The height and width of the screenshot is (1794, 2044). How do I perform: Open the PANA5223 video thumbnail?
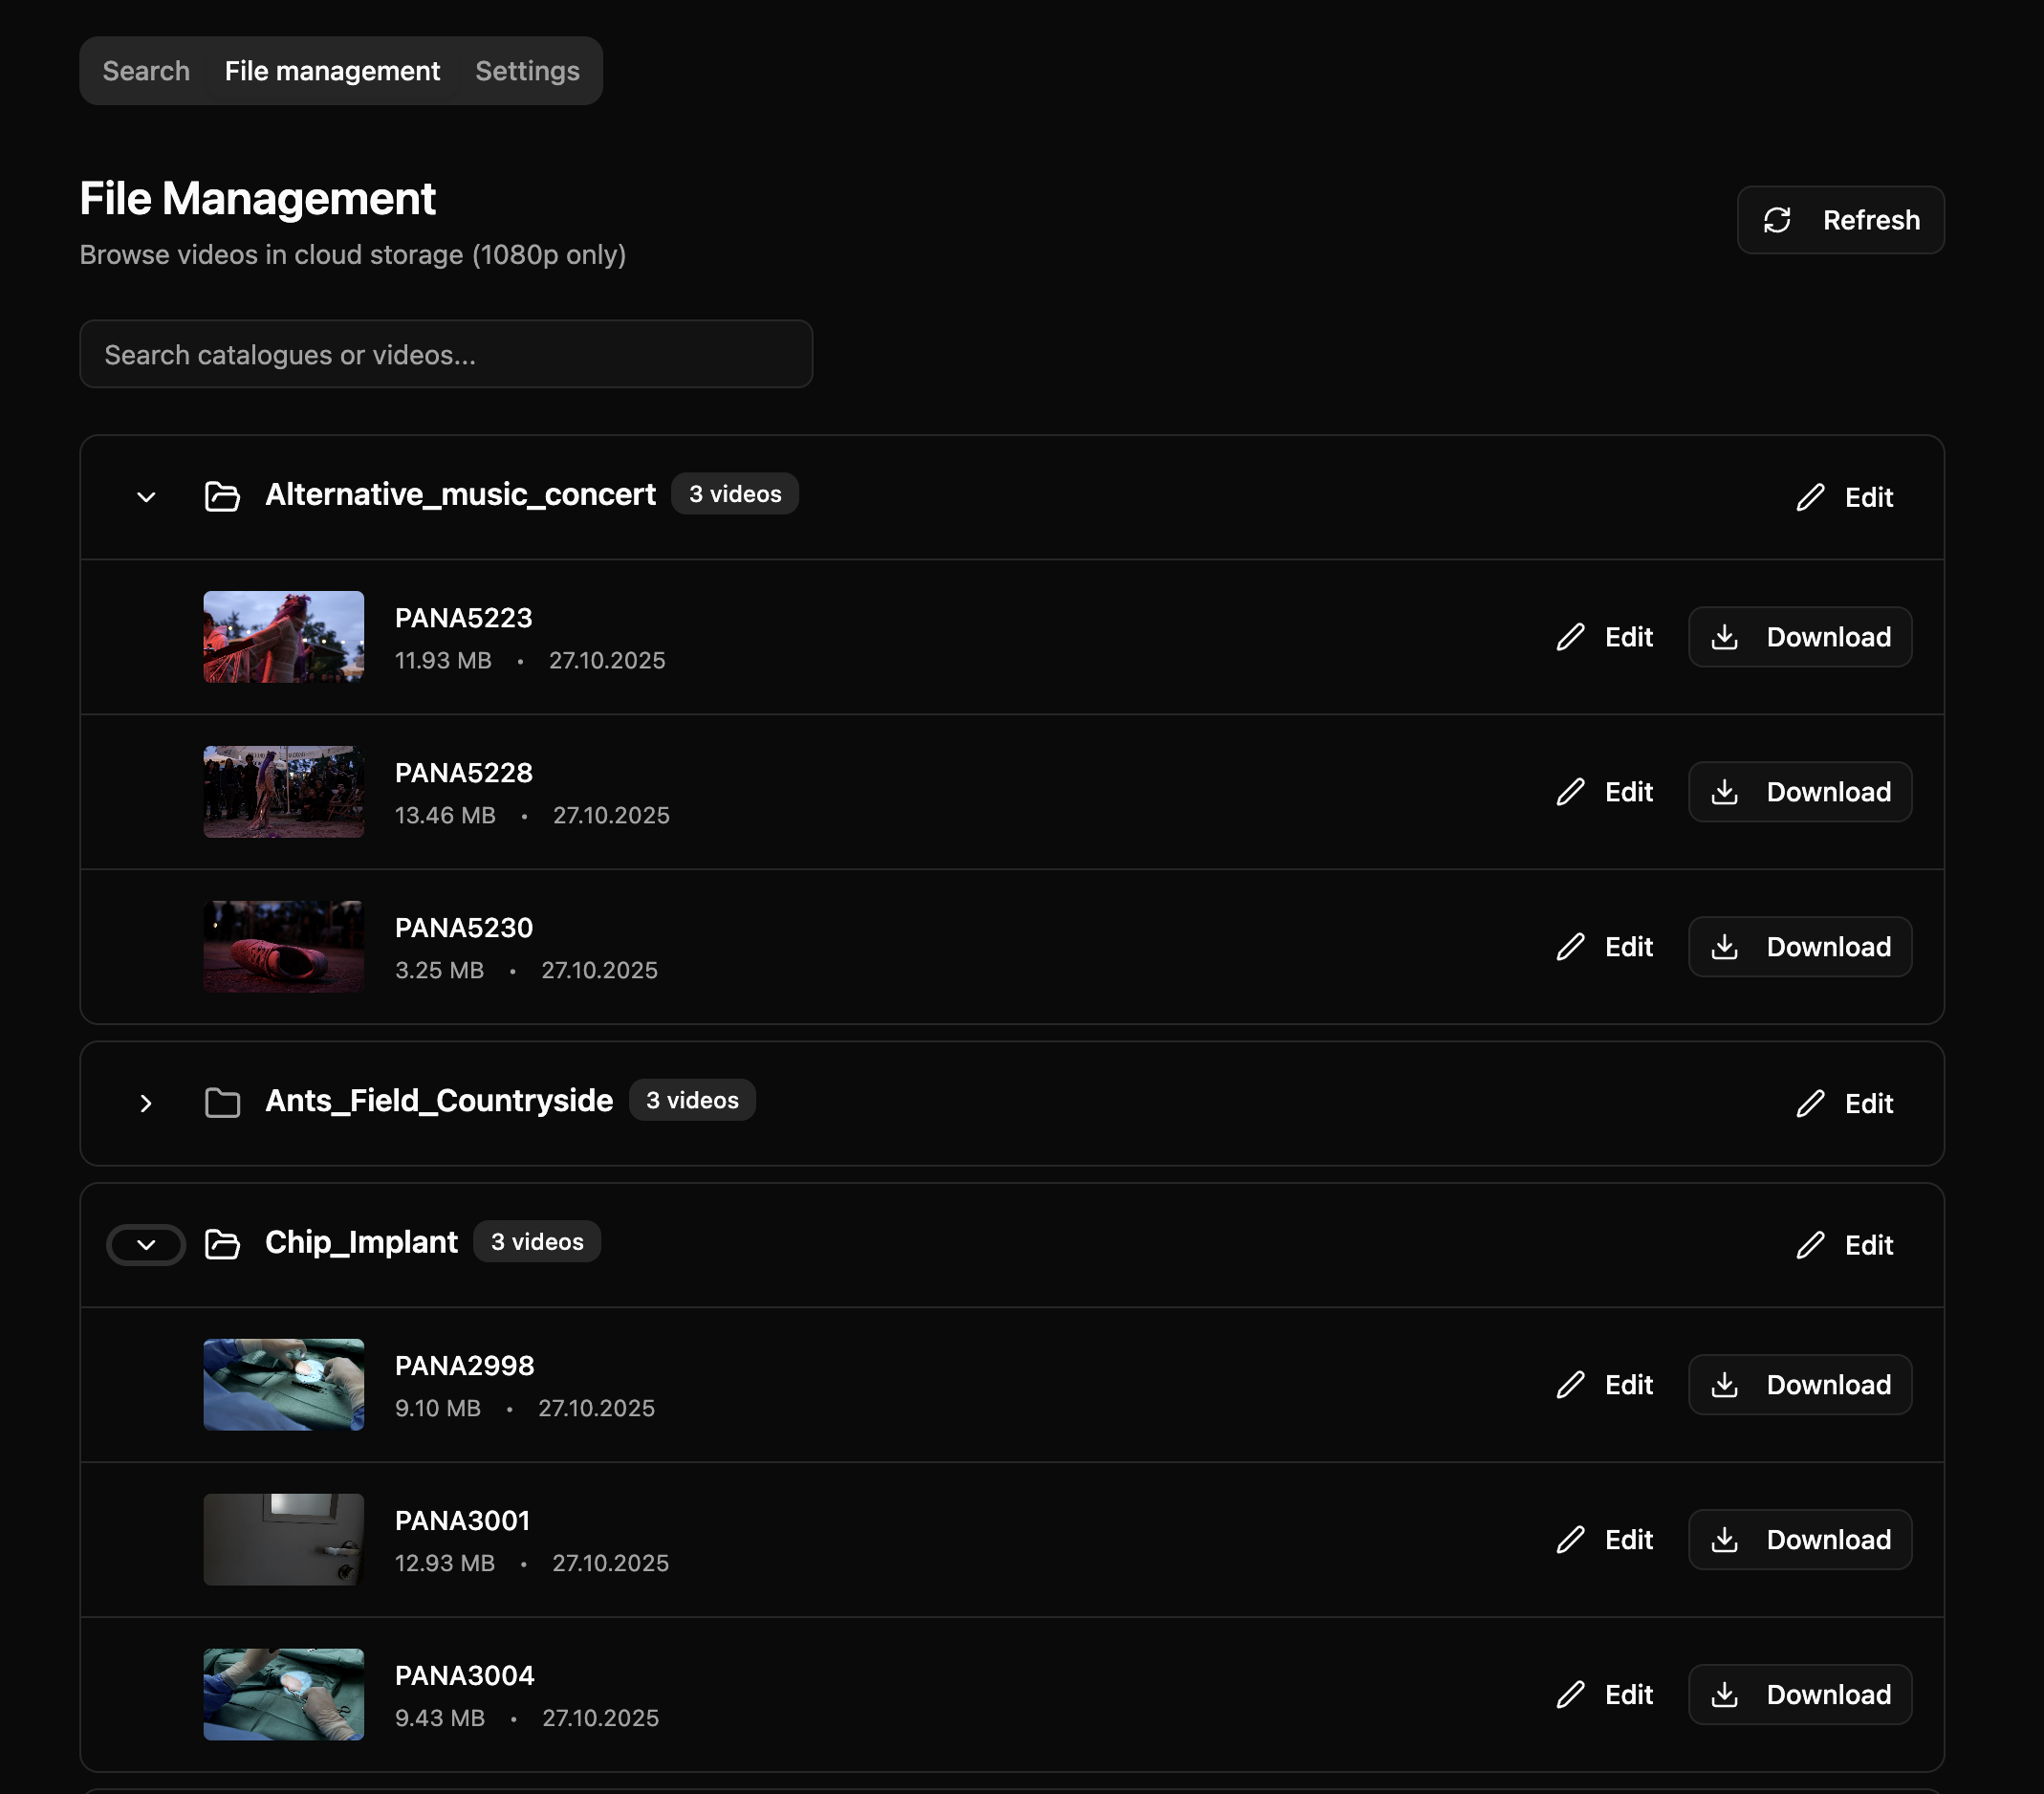coord(283,637)
